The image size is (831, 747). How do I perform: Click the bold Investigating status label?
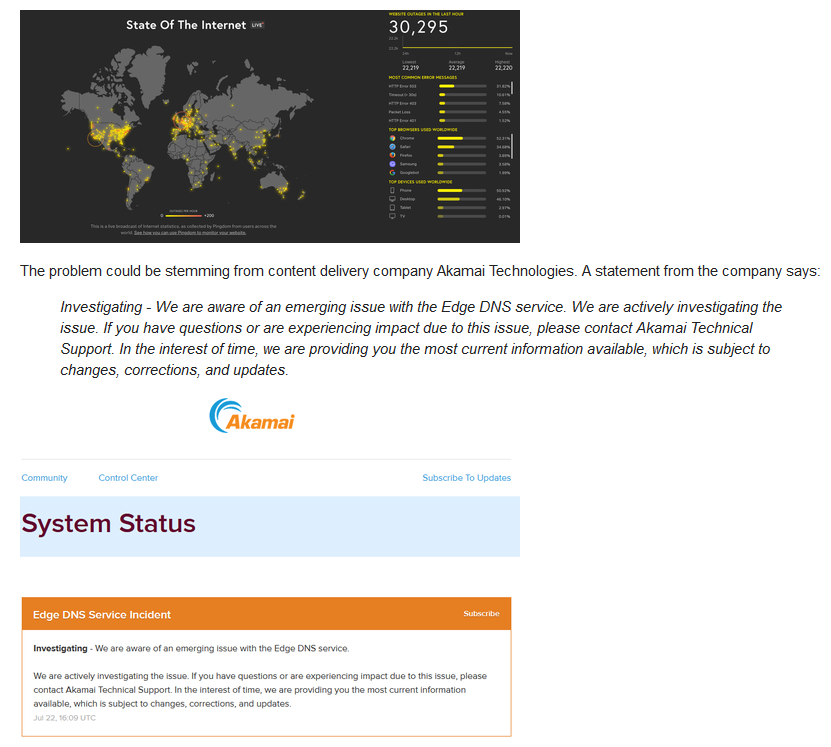point(60,648)
